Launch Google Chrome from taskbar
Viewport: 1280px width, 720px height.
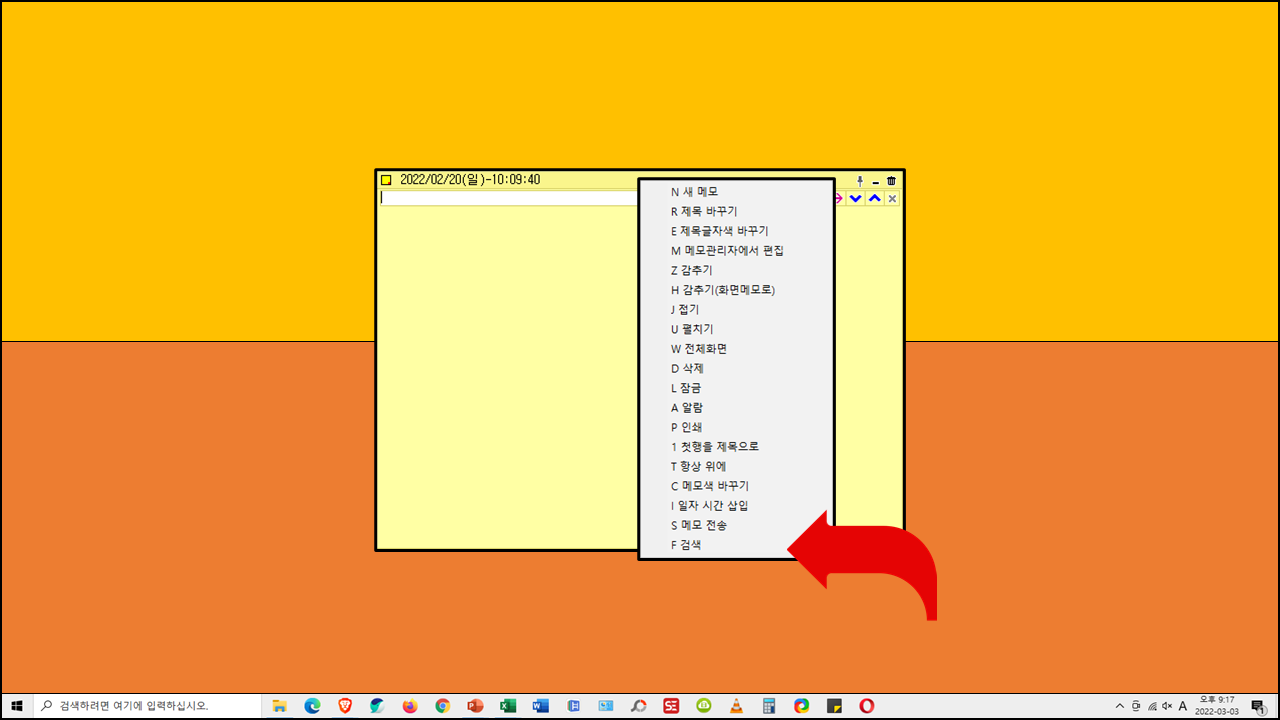point(443,706)
